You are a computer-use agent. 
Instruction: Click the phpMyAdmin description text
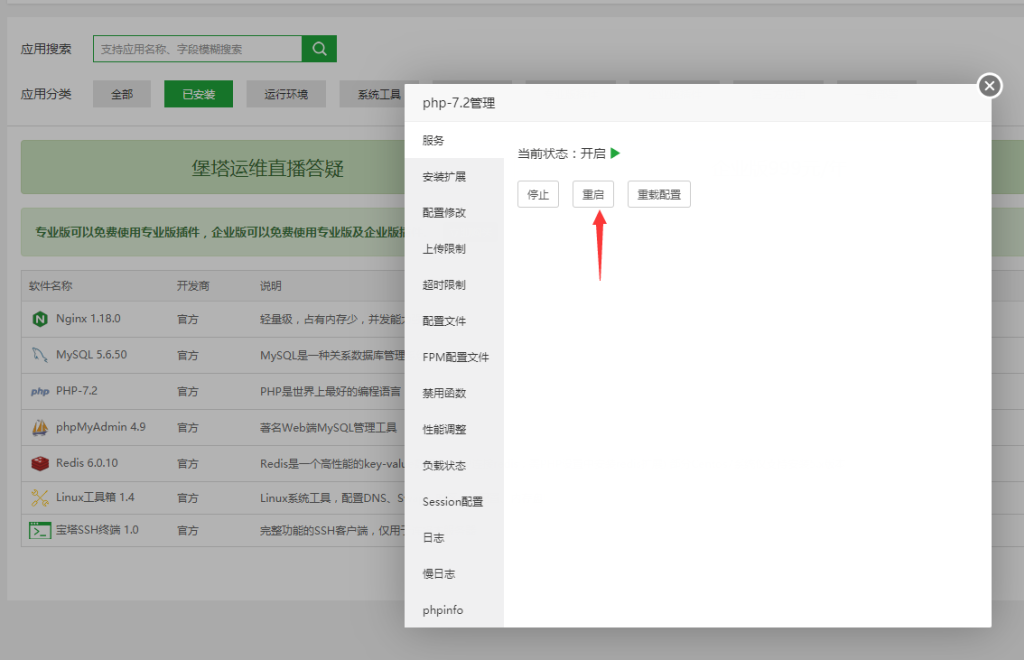click(328, 428)
